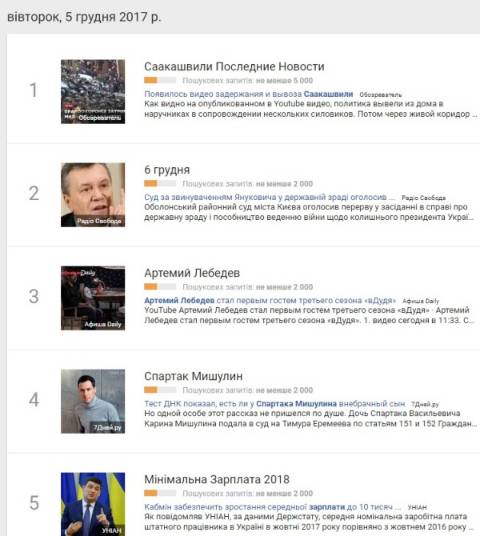Click search volume bar under 6 грудня
Image resolution: width=480 pixels, height=536 pixels.
pos(160,184)
